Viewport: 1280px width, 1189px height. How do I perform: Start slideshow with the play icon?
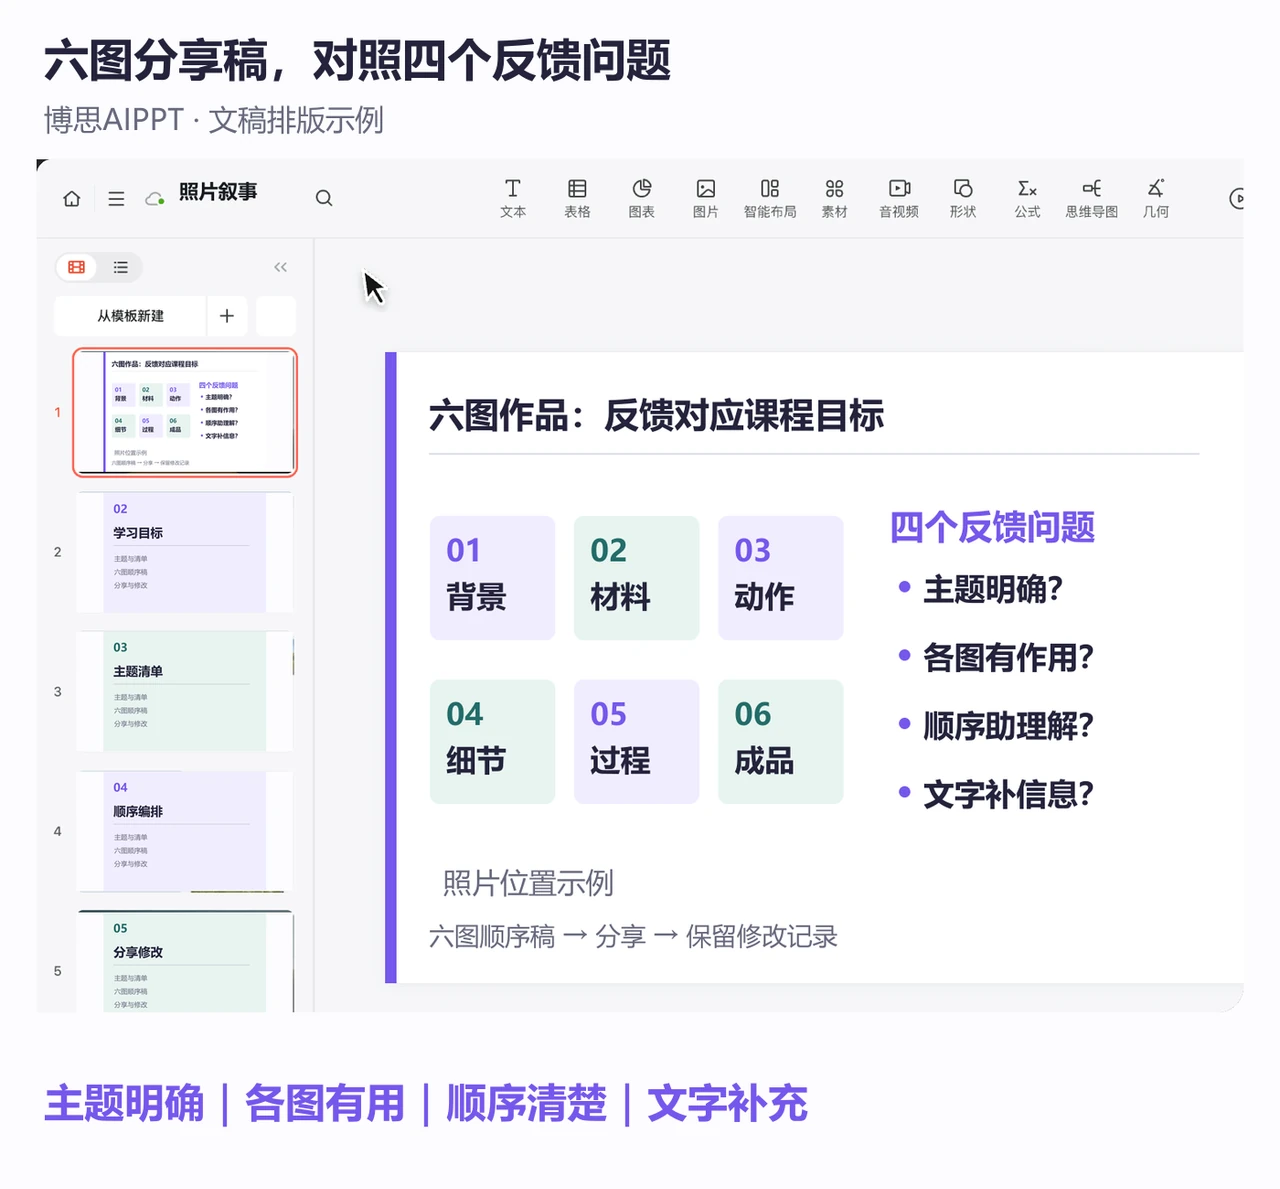(x=1236, y=198)
